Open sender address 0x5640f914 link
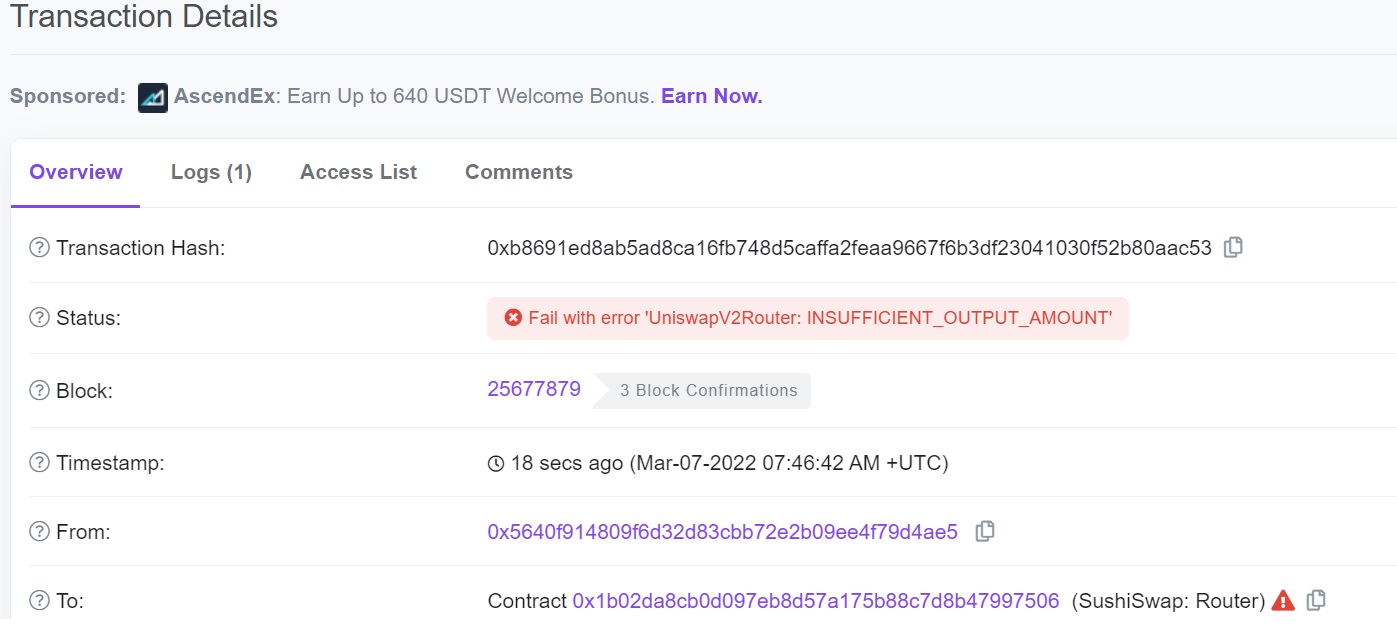 [722, 532]
